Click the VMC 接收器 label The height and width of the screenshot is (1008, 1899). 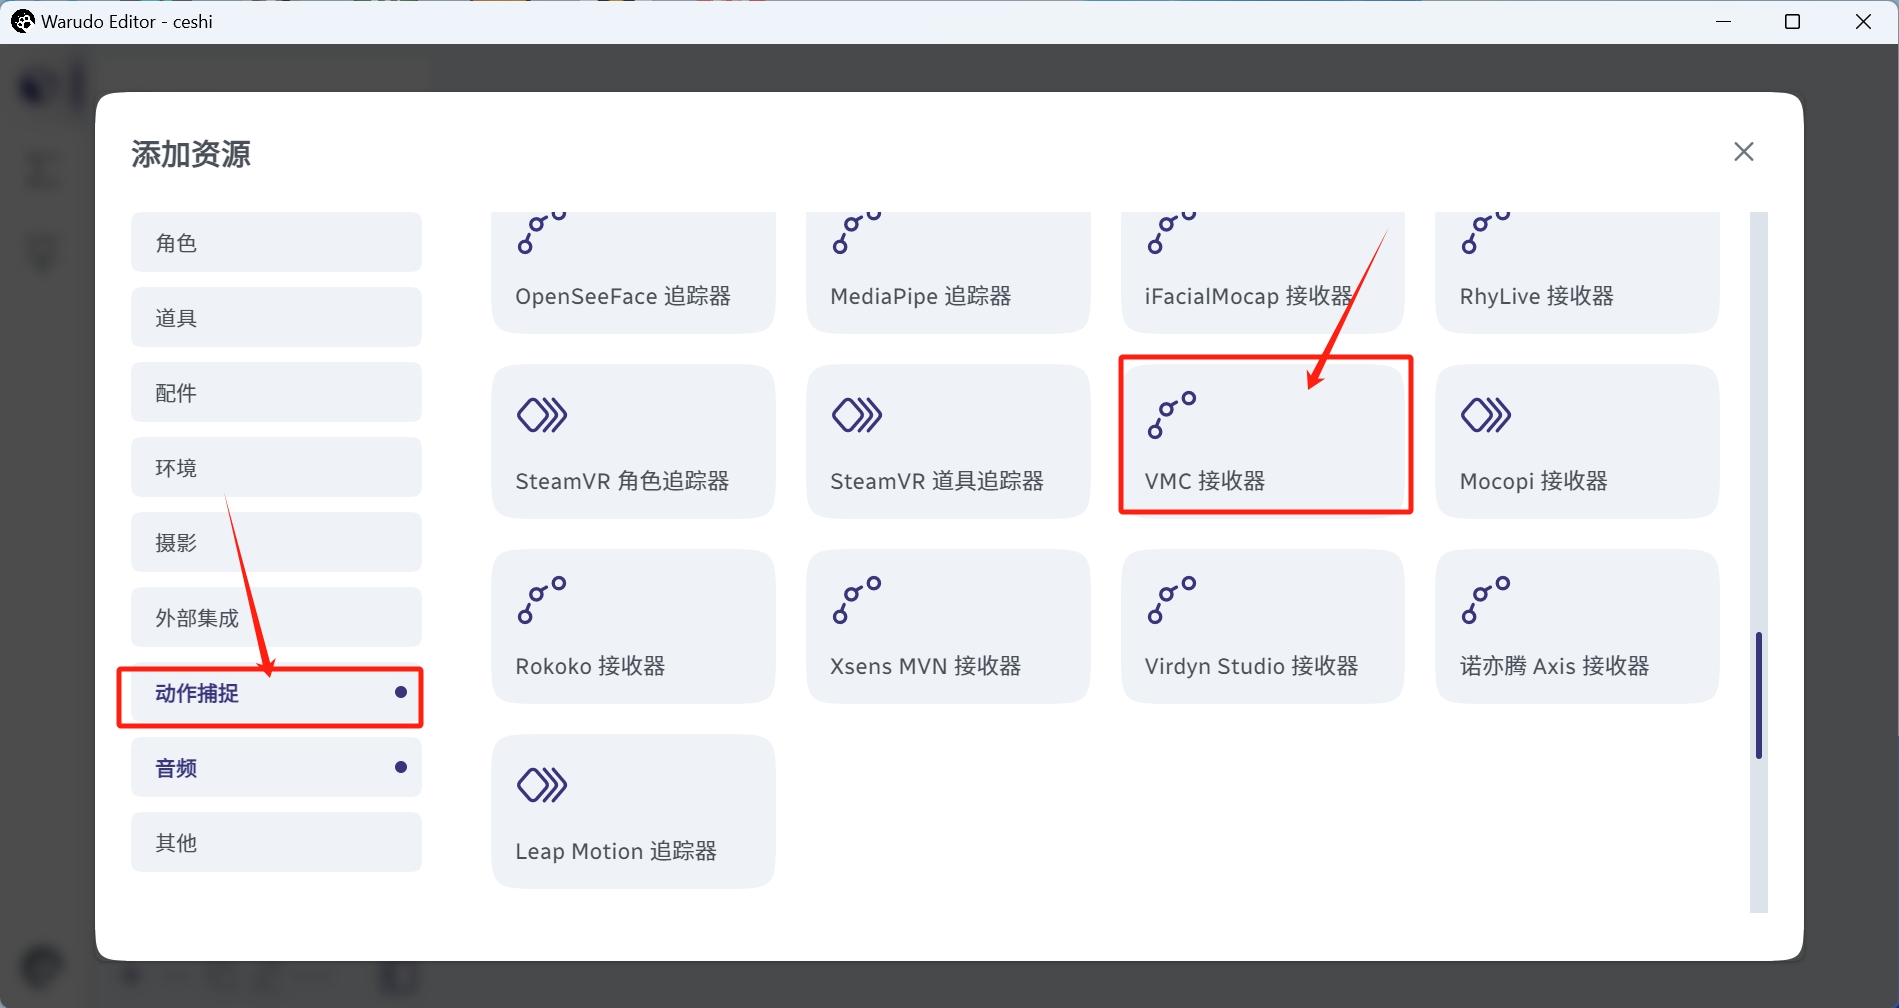(x=1205, y=481)
